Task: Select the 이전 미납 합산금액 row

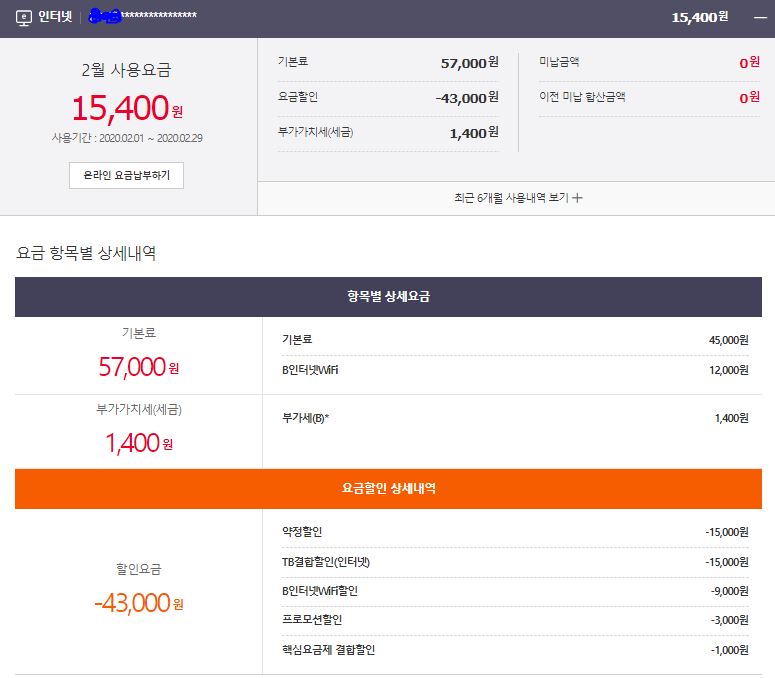Action: point(643,97)
